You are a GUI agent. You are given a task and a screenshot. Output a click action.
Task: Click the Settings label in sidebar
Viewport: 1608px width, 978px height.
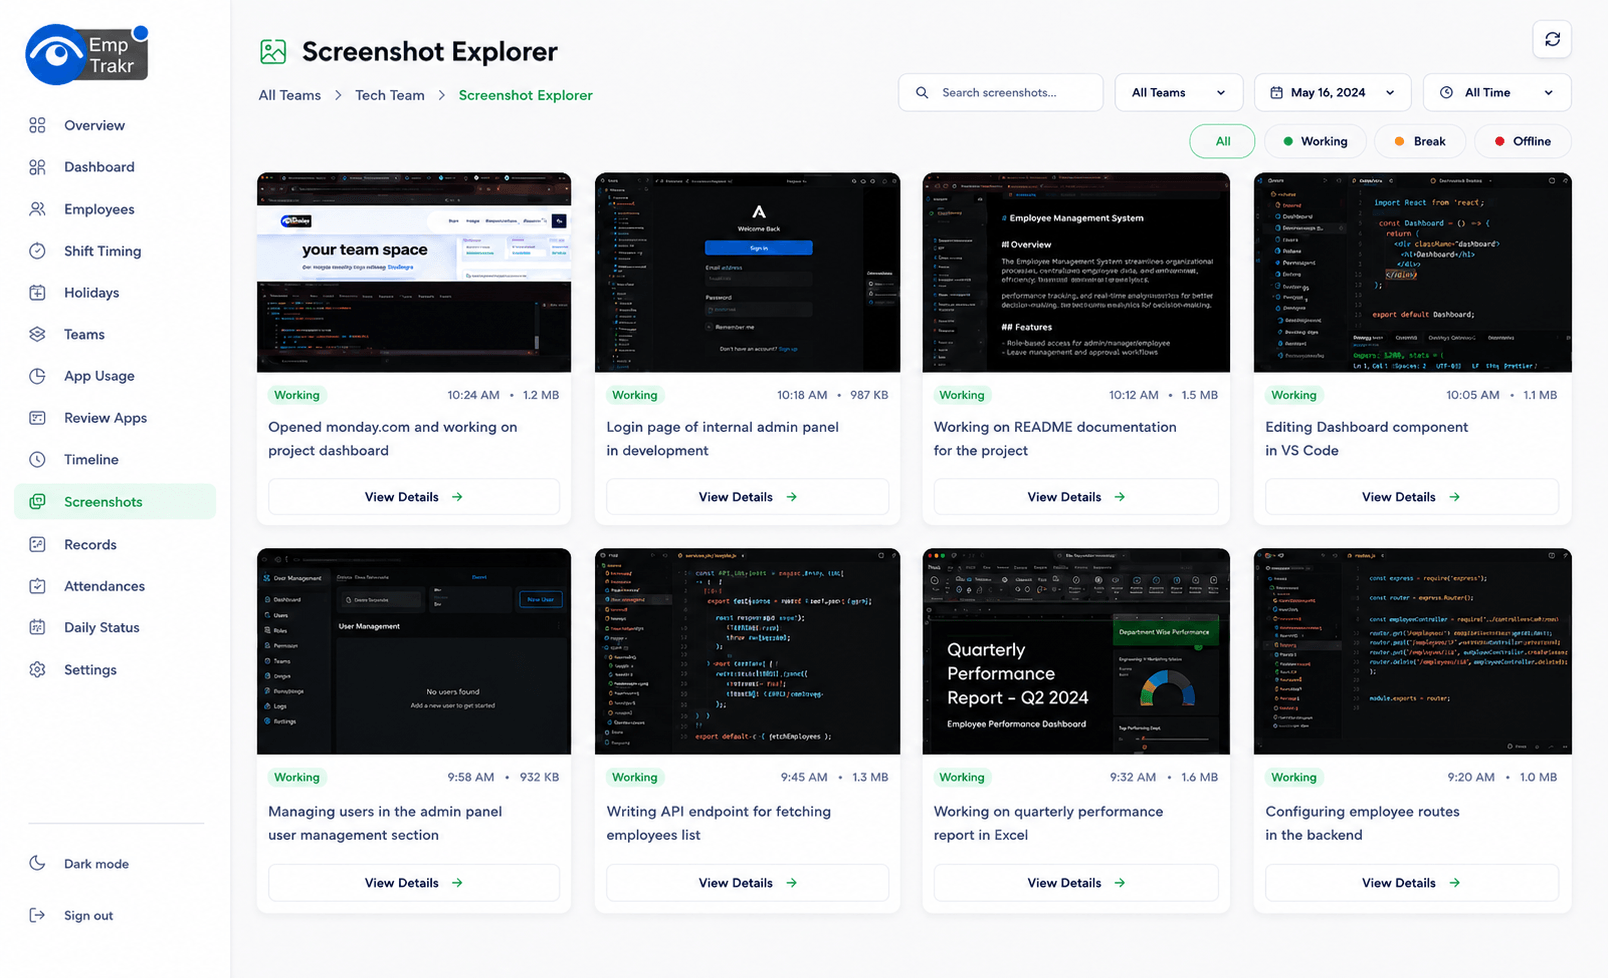[90, 670]
